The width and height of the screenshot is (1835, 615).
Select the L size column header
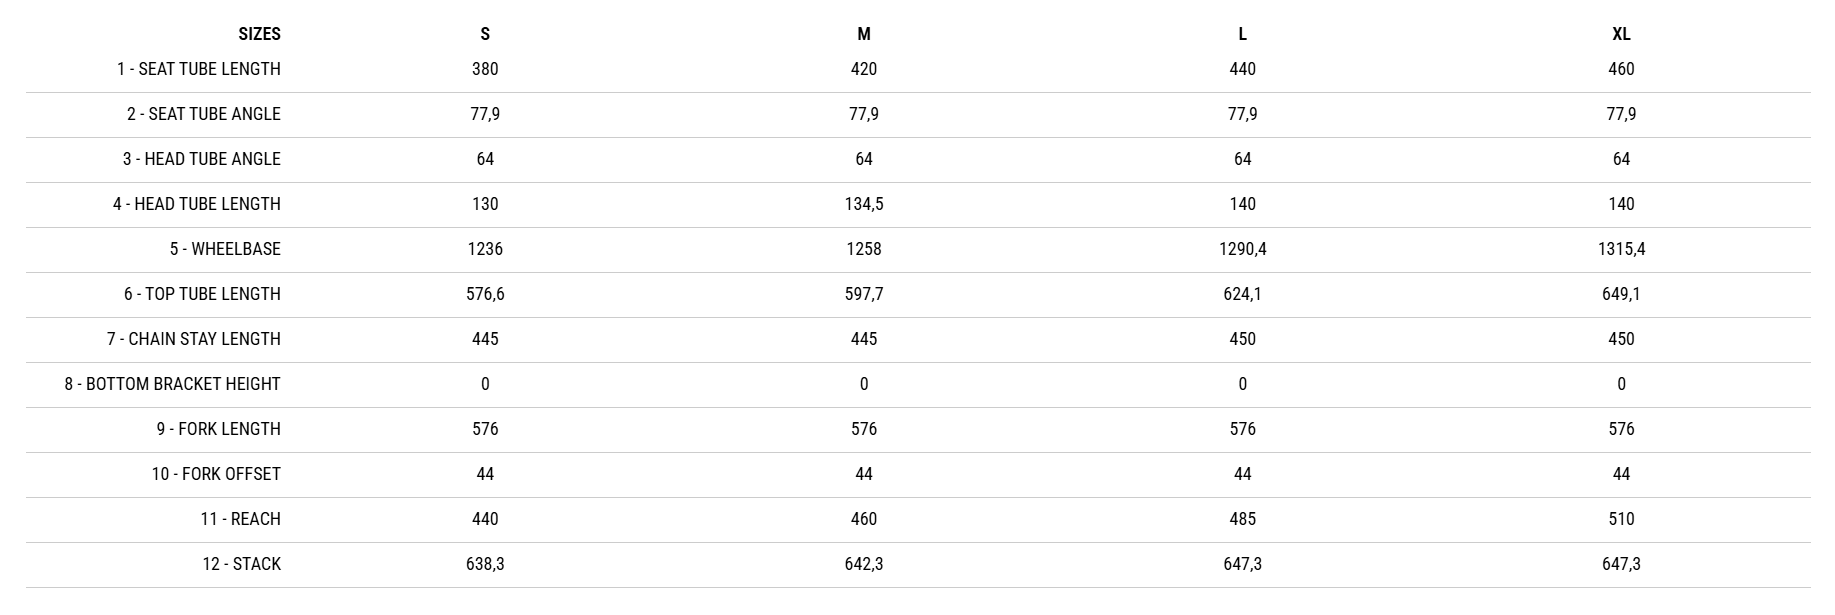[1242, 34]
